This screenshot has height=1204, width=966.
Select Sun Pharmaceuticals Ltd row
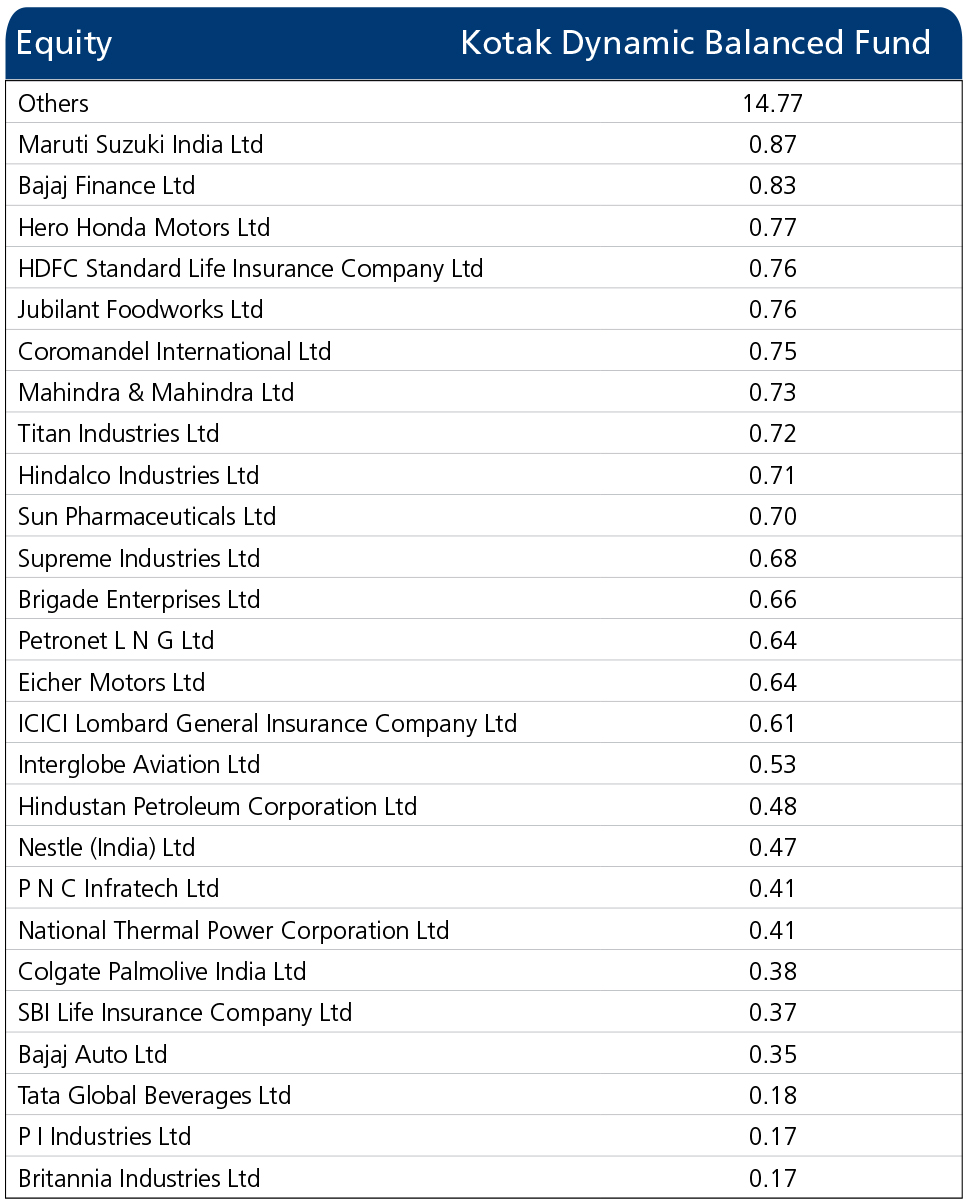click(x=483, y=517)
